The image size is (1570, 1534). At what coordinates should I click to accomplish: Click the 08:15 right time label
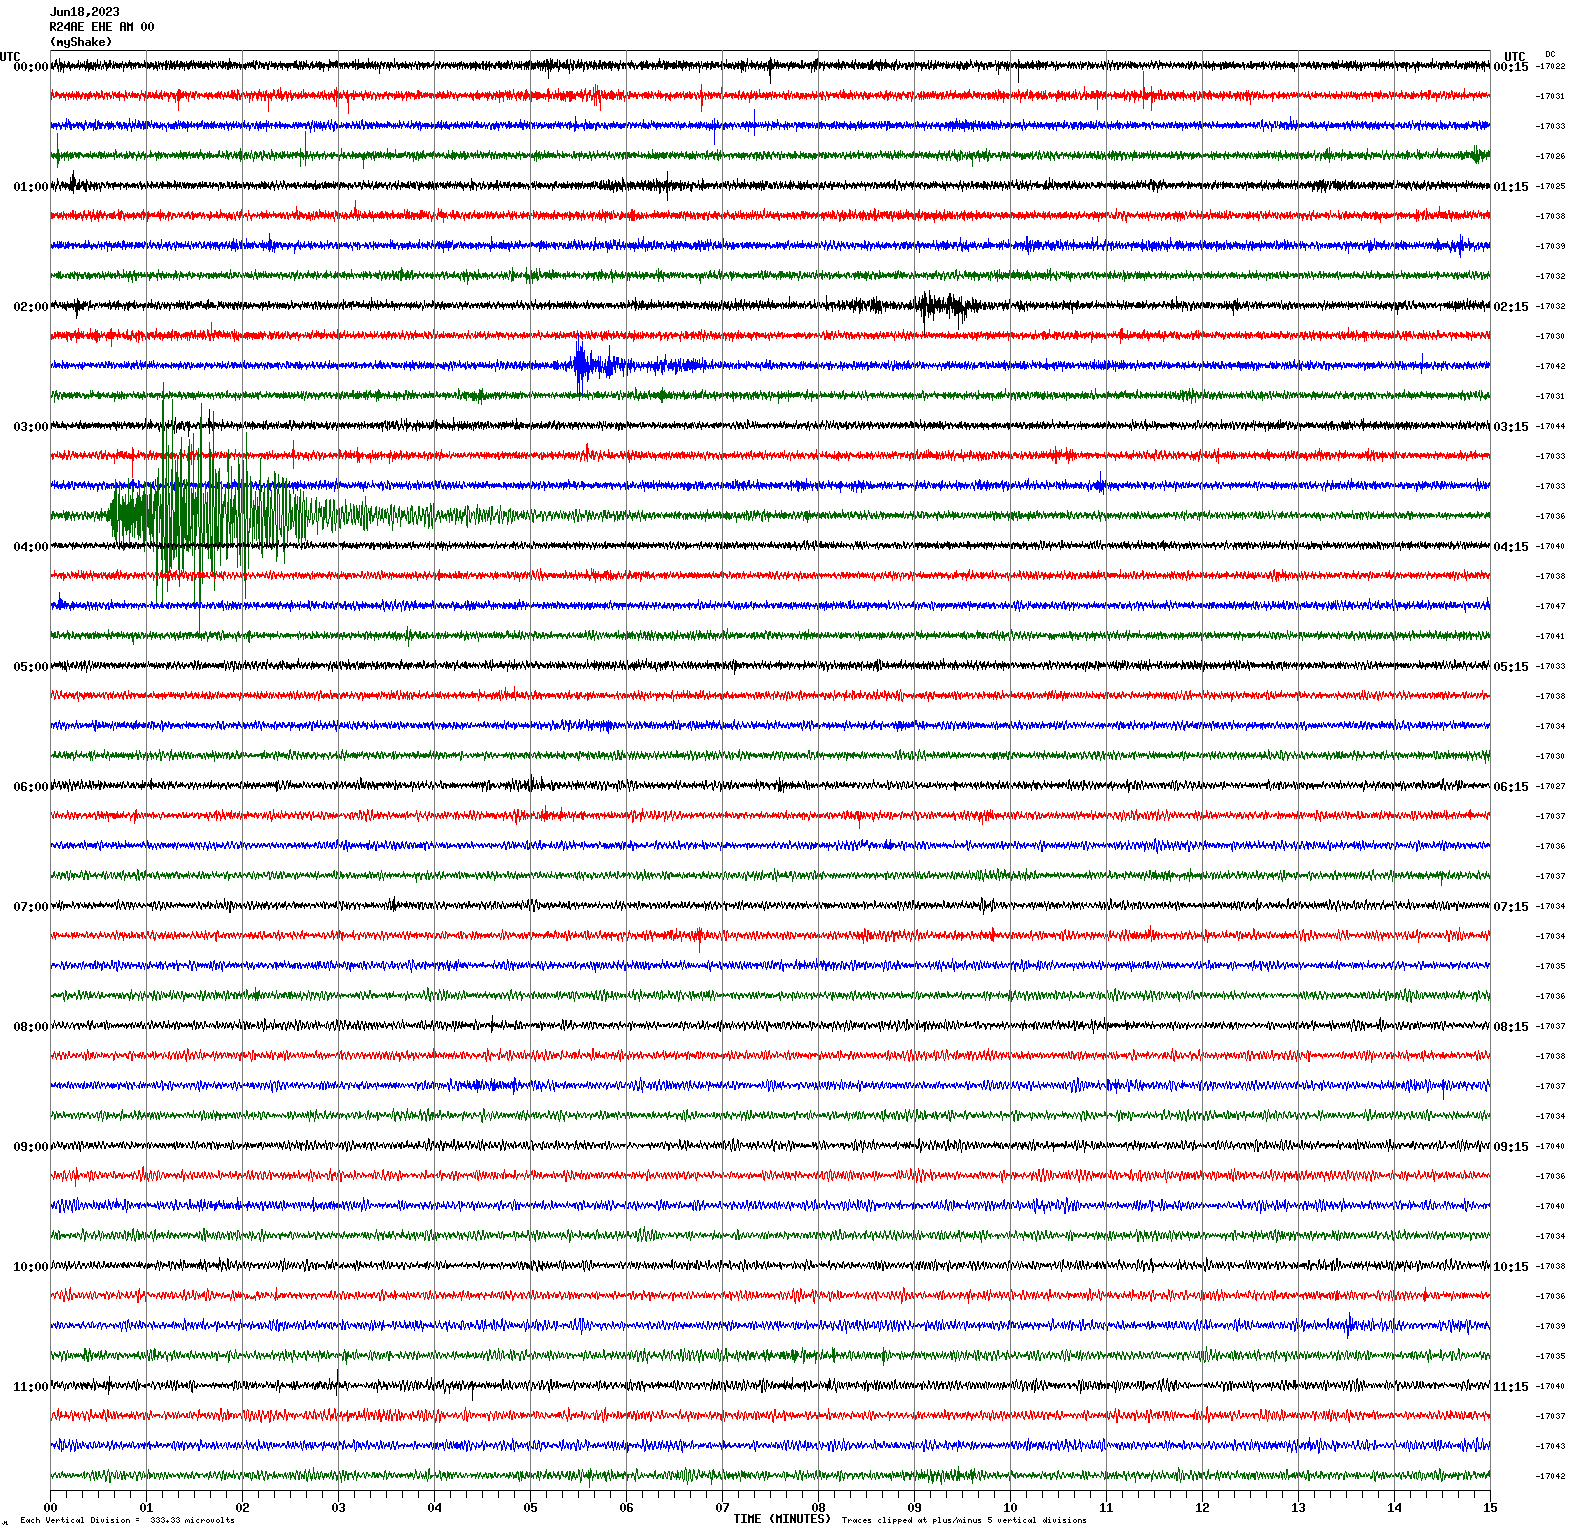1511,1027
